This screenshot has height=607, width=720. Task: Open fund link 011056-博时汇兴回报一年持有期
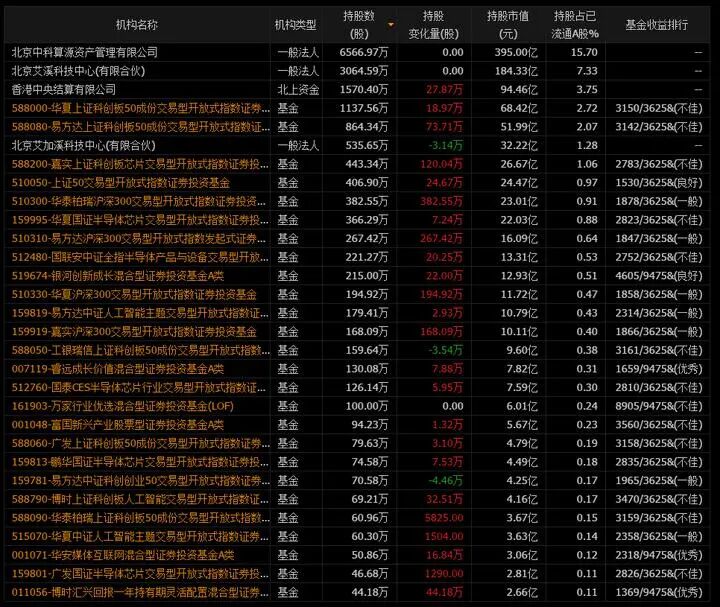click(x=141, y=592)
